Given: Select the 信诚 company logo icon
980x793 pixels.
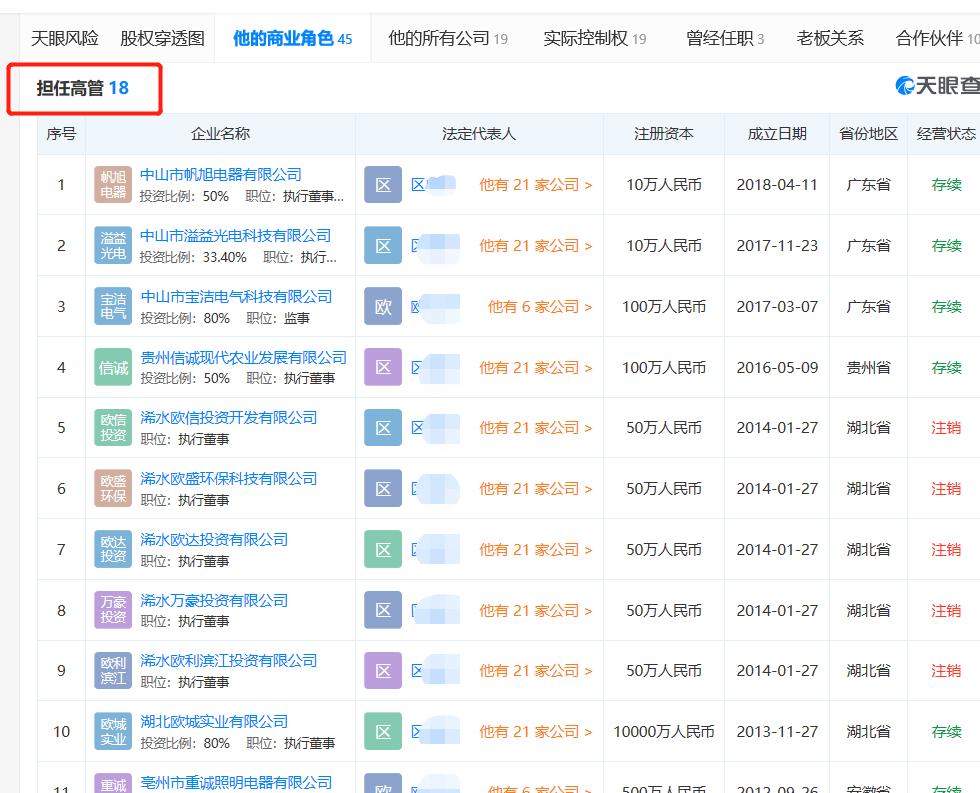Looking at the screenshot, I should point(113,367).
